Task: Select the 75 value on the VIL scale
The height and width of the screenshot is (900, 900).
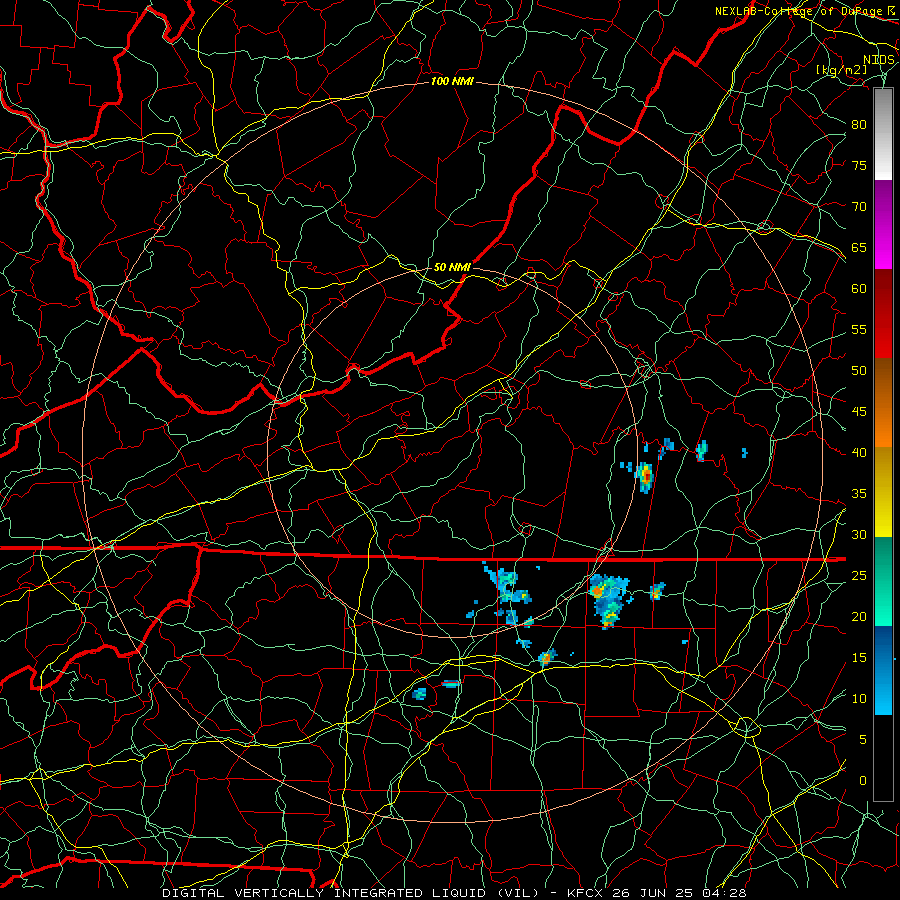Action: coord(859,166)
